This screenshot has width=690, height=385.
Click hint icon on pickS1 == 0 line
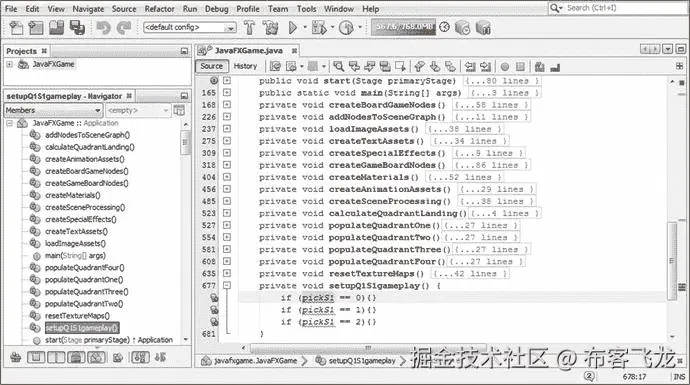pos(214,298)
